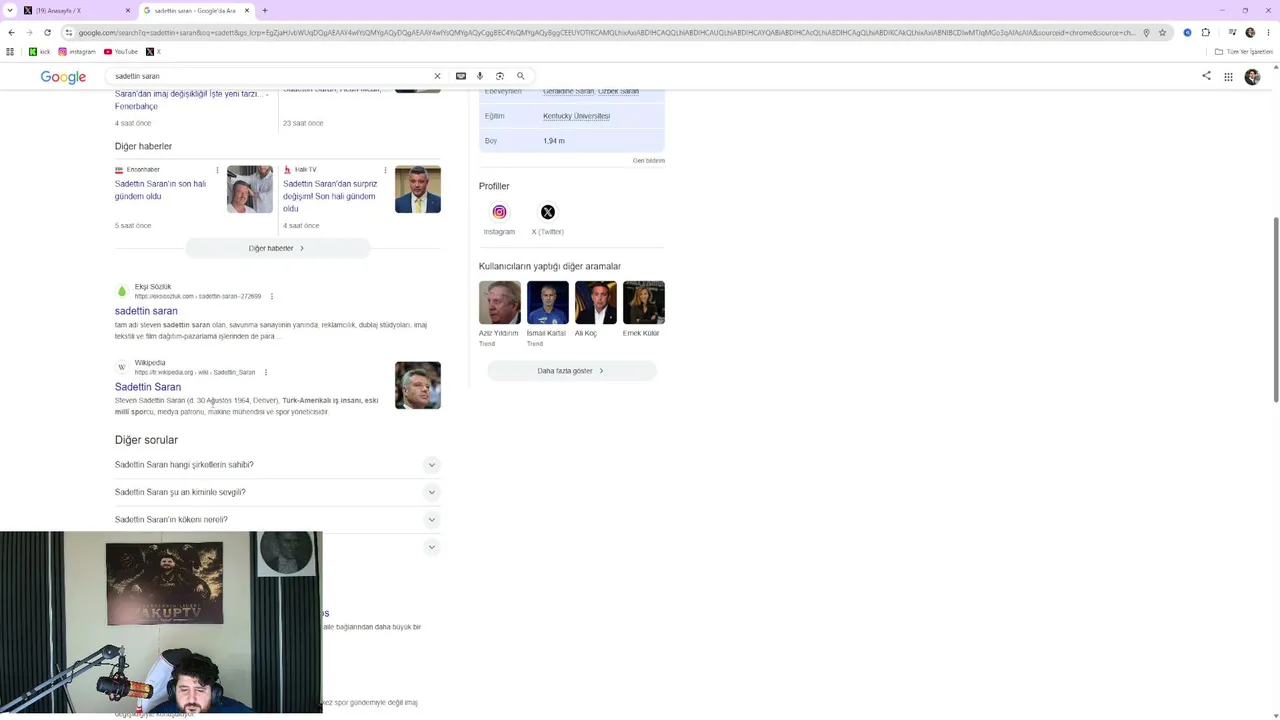The width and height of the screenshot is (1280, 720).
Task: View site information in the address bar
Action: 68,32
